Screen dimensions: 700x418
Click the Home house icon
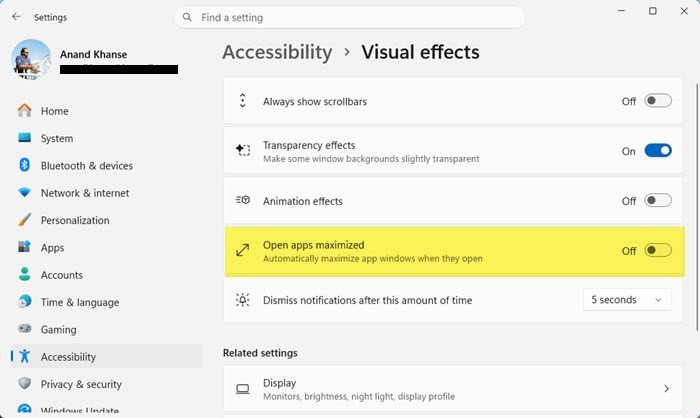click(25, 110)
